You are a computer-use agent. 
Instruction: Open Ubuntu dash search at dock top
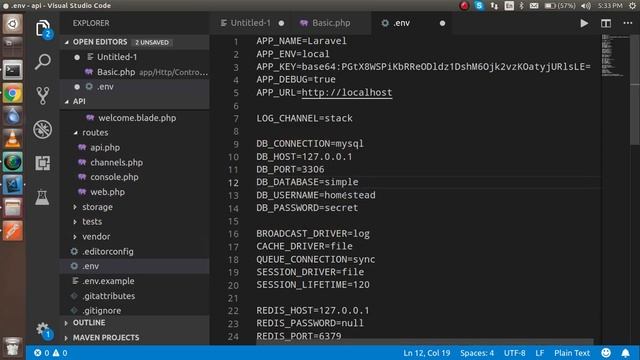pos(13,24)
